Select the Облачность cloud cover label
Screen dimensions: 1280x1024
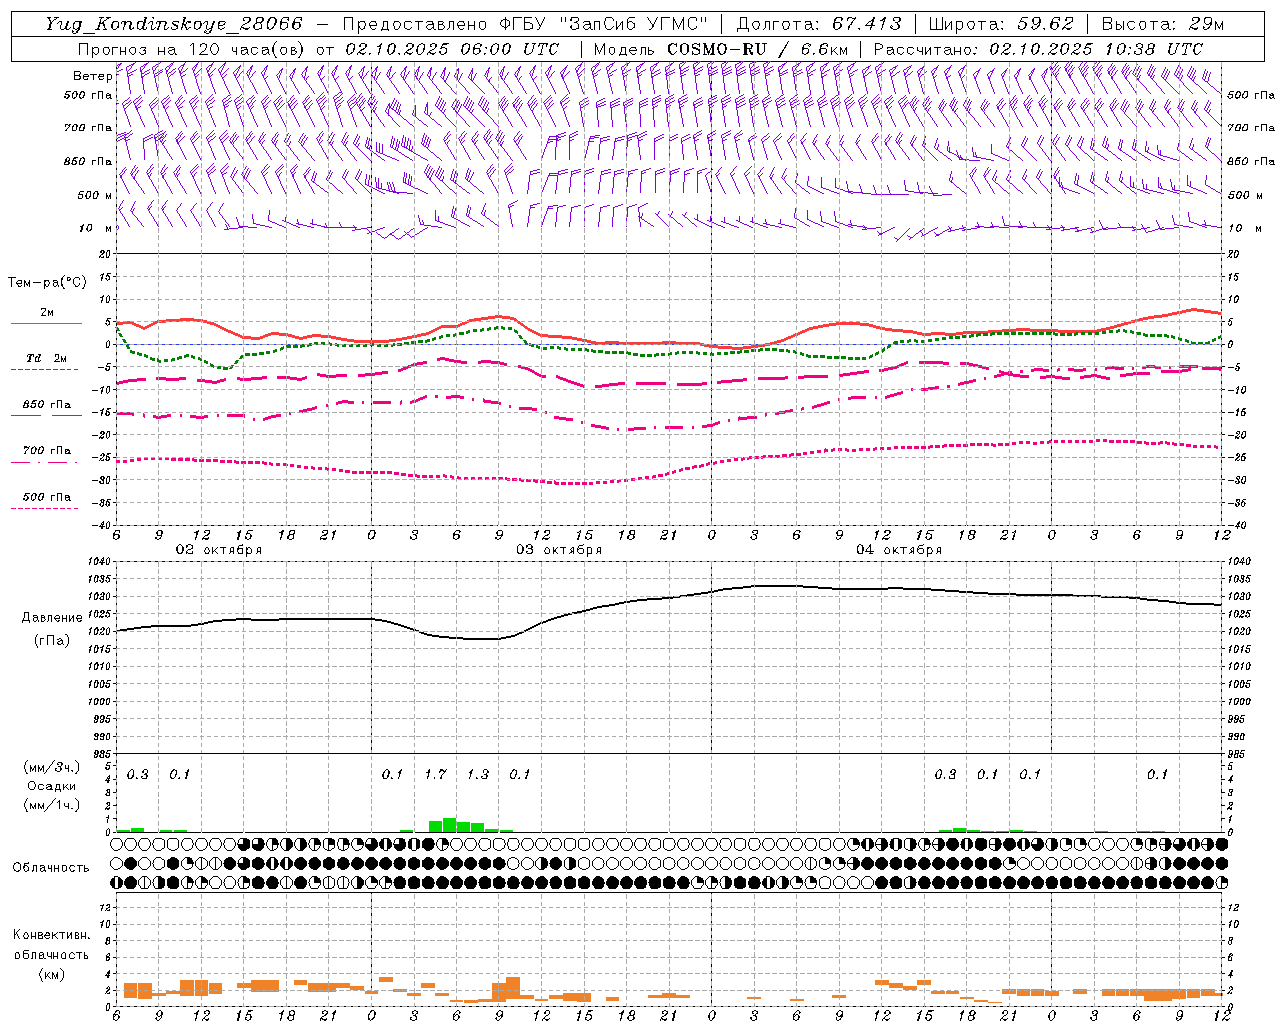coord(51,868)
